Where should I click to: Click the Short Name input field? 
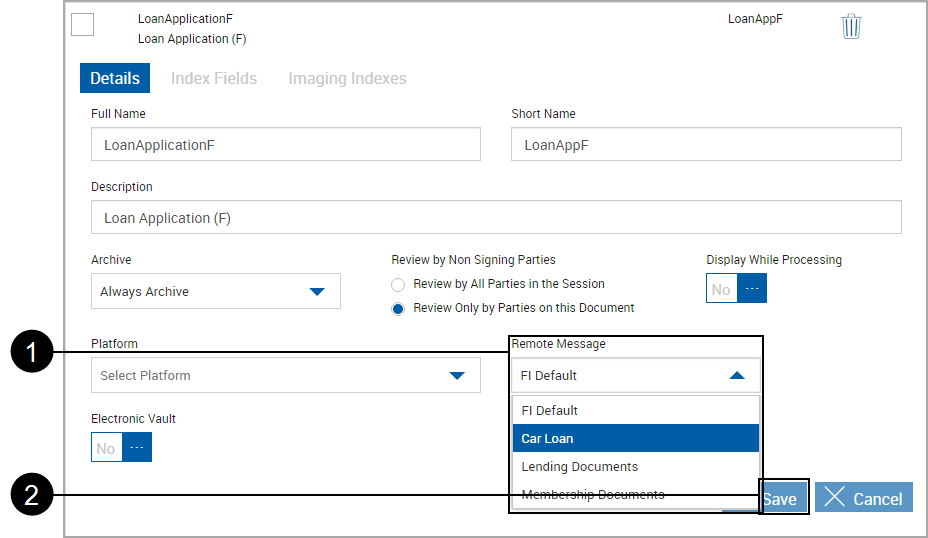[x=706, y=145]
